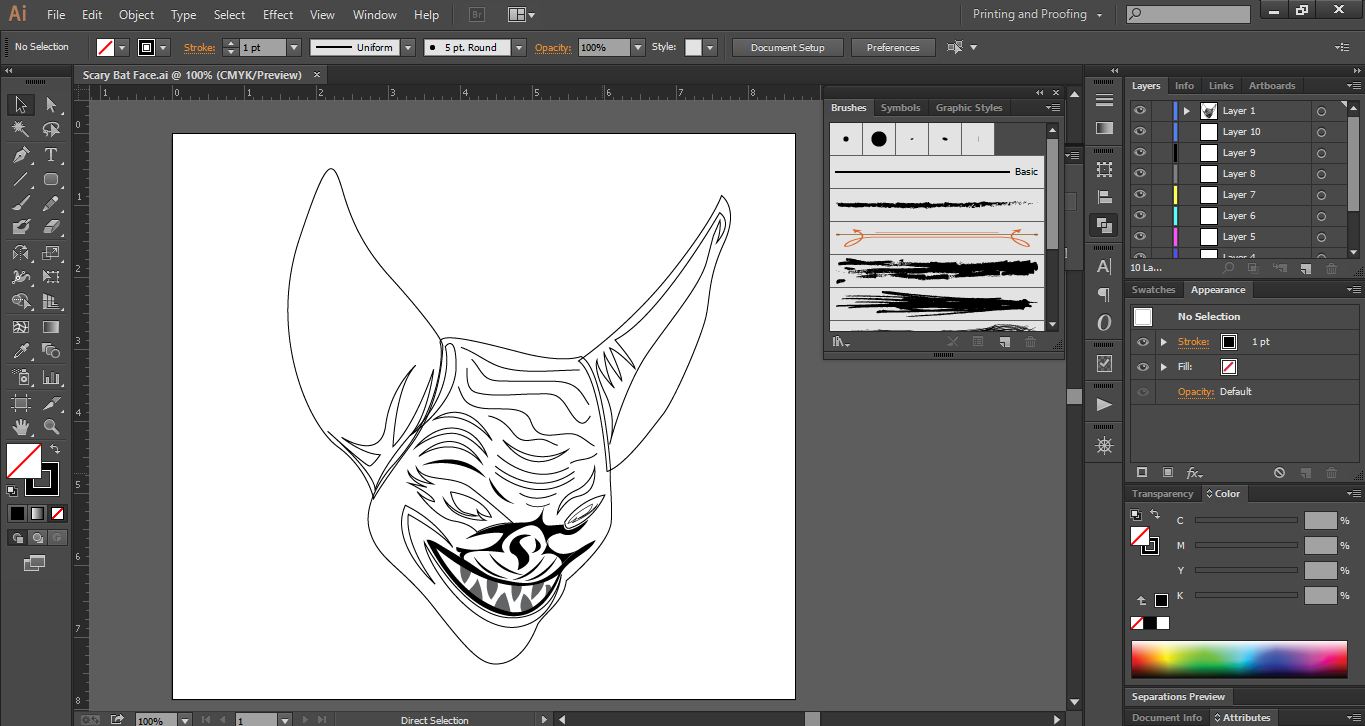Hide Layer 10 using its eye icon
This screenshot has height=726, width=1365.
tap(1139, 132)
